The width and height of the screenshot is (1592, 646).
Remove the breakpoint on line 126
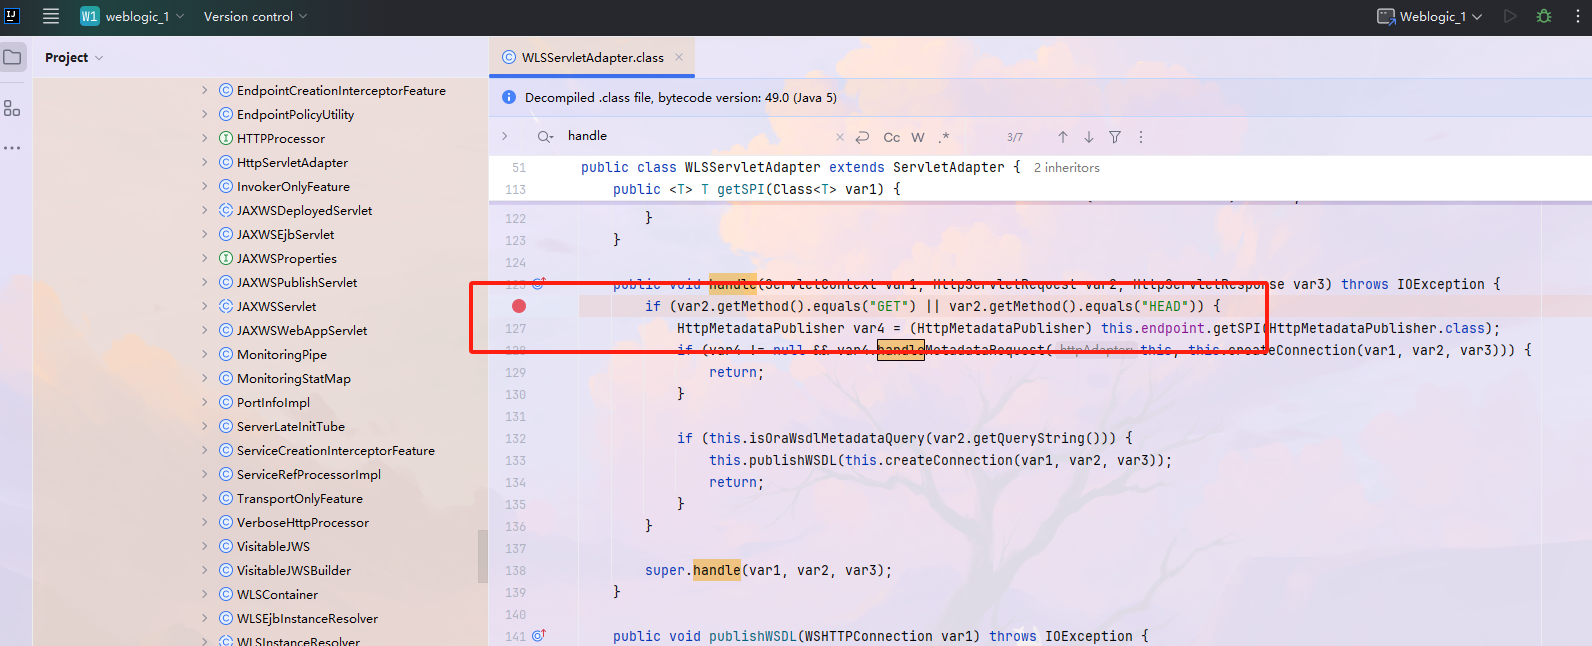(519, 306)
